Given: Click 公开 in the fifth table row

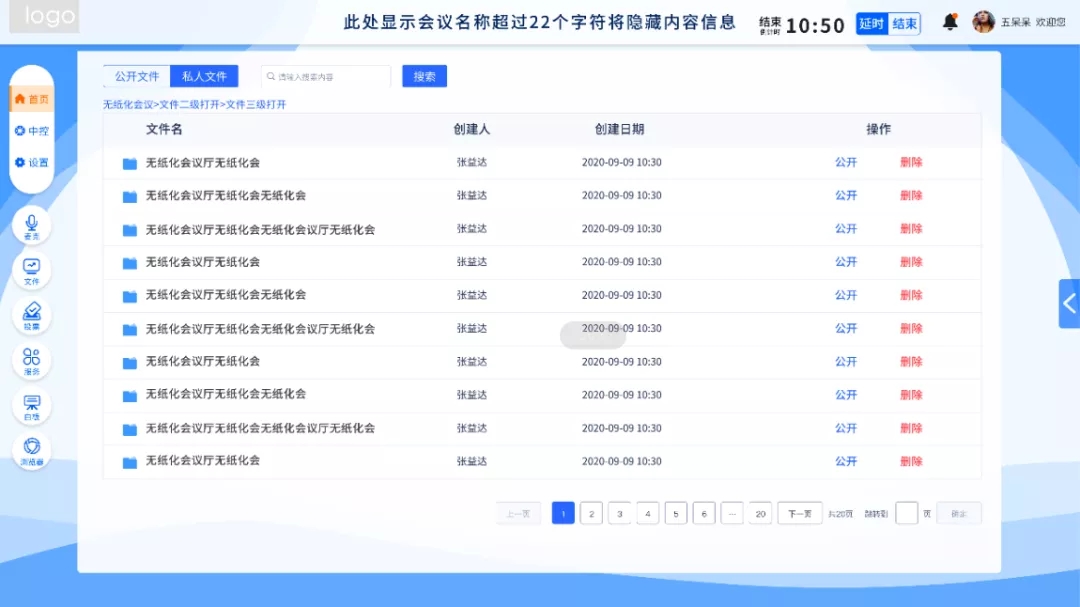Looking at the screenshot, I should pyautogui.click(x=846, y=295).
